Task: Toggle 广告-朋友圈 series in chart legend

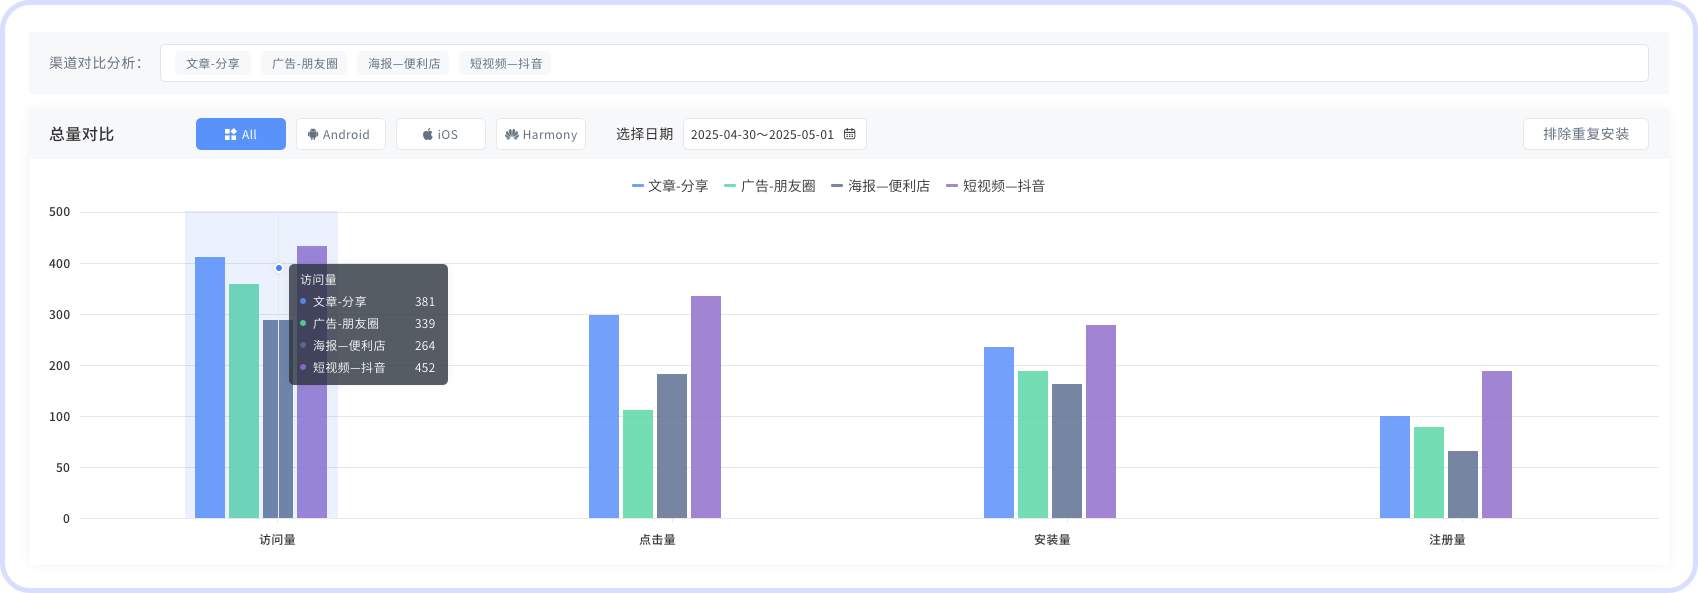Action: tap(770, 186)
